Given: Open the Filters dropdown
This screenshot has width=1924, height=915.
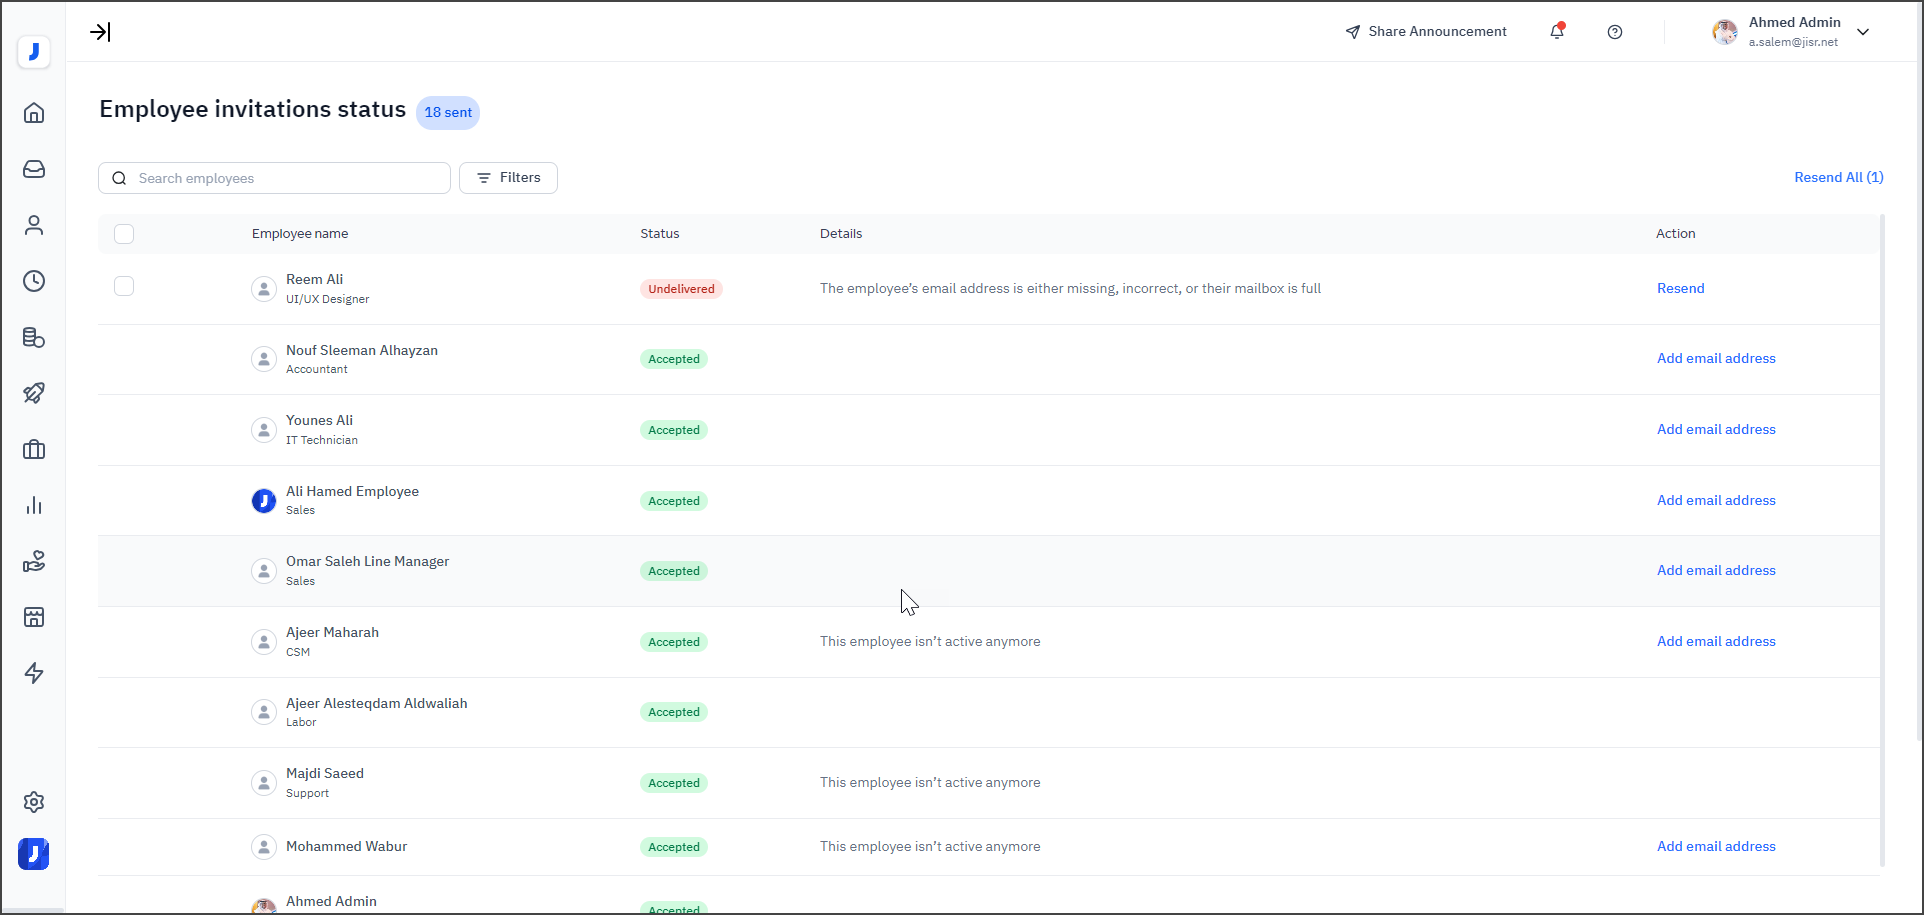Looking at the screenshot, I should [508, 178].
